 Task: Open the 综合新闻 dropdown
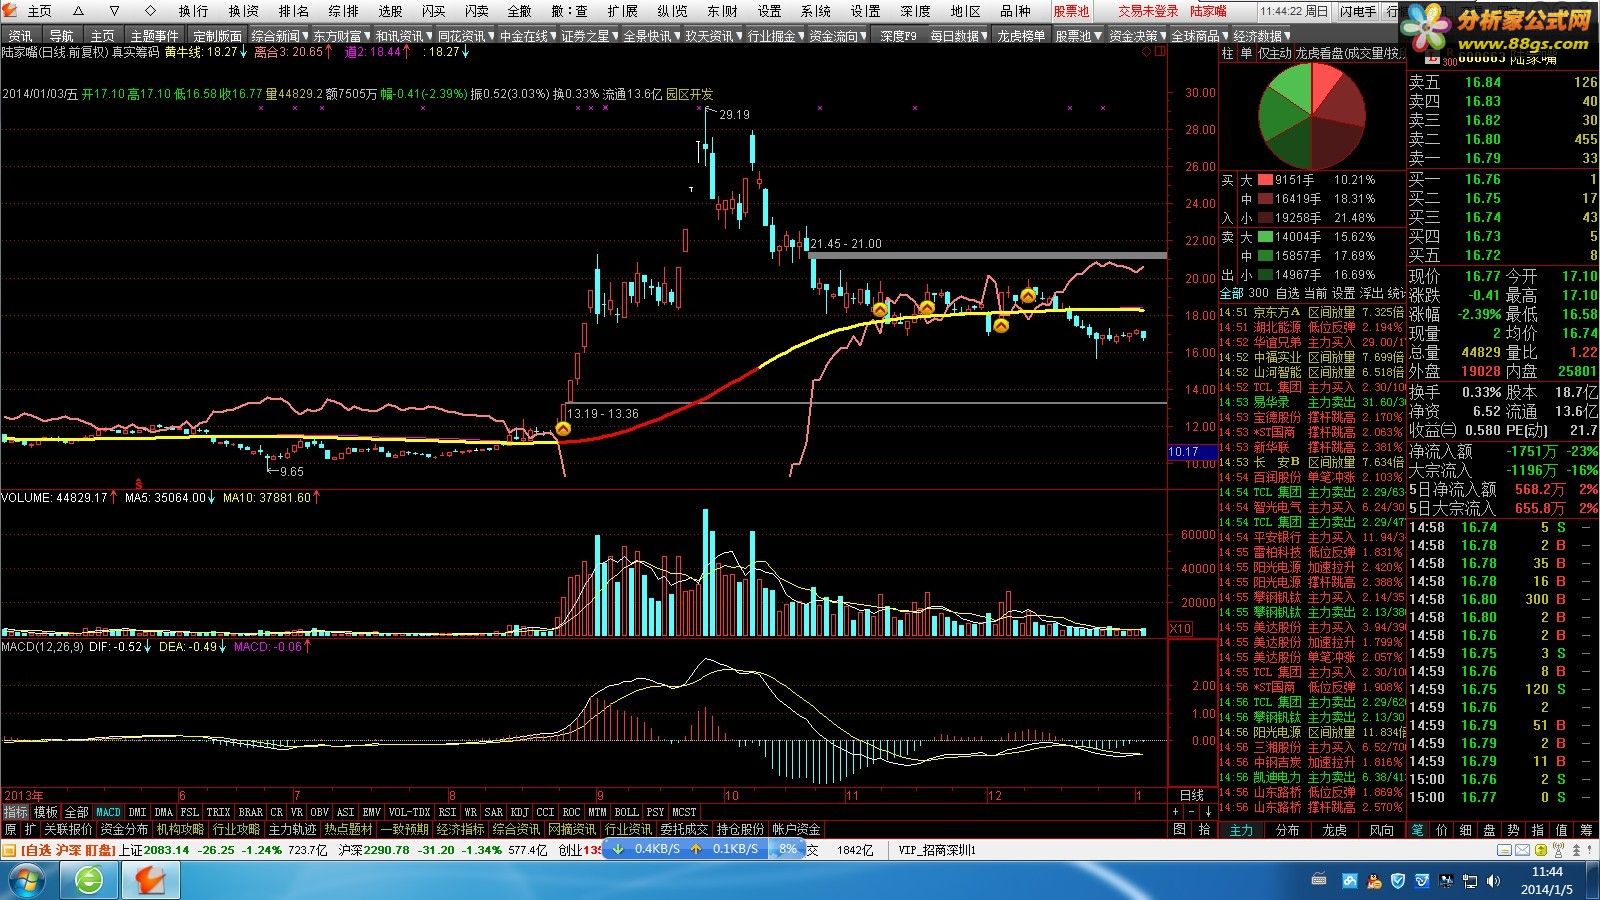[279, 36]
